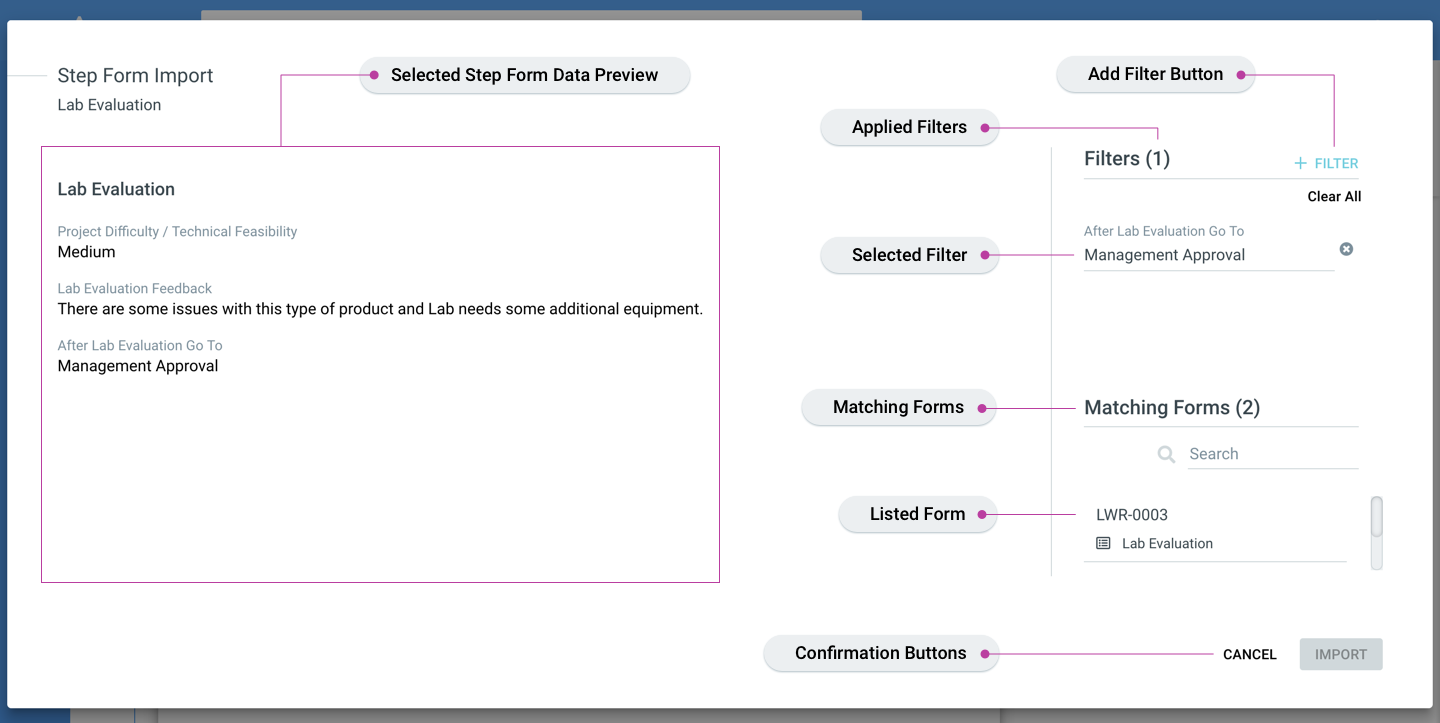The height and width of the screenshot is (723, 1440).
Task: Click the Filters (1) section heading
Action: 1127,158
